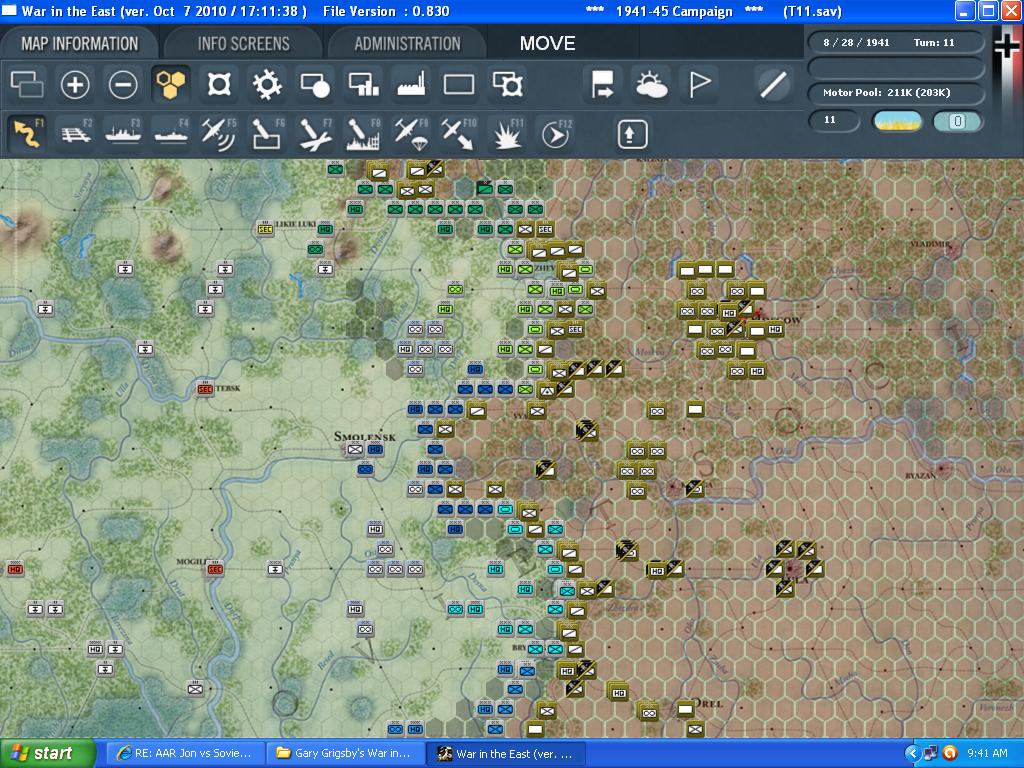
Task: Toggle the rectangle with circle overlay icon
Action: [315, 85]
